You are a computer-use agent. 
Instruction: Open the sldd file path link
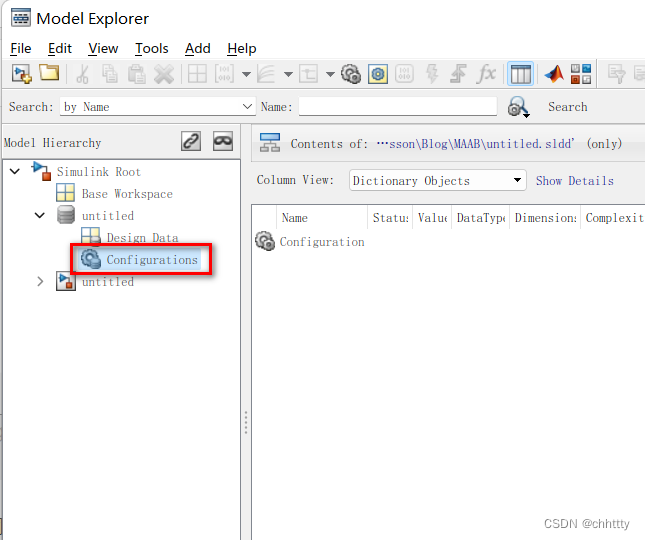coord(475,144)
